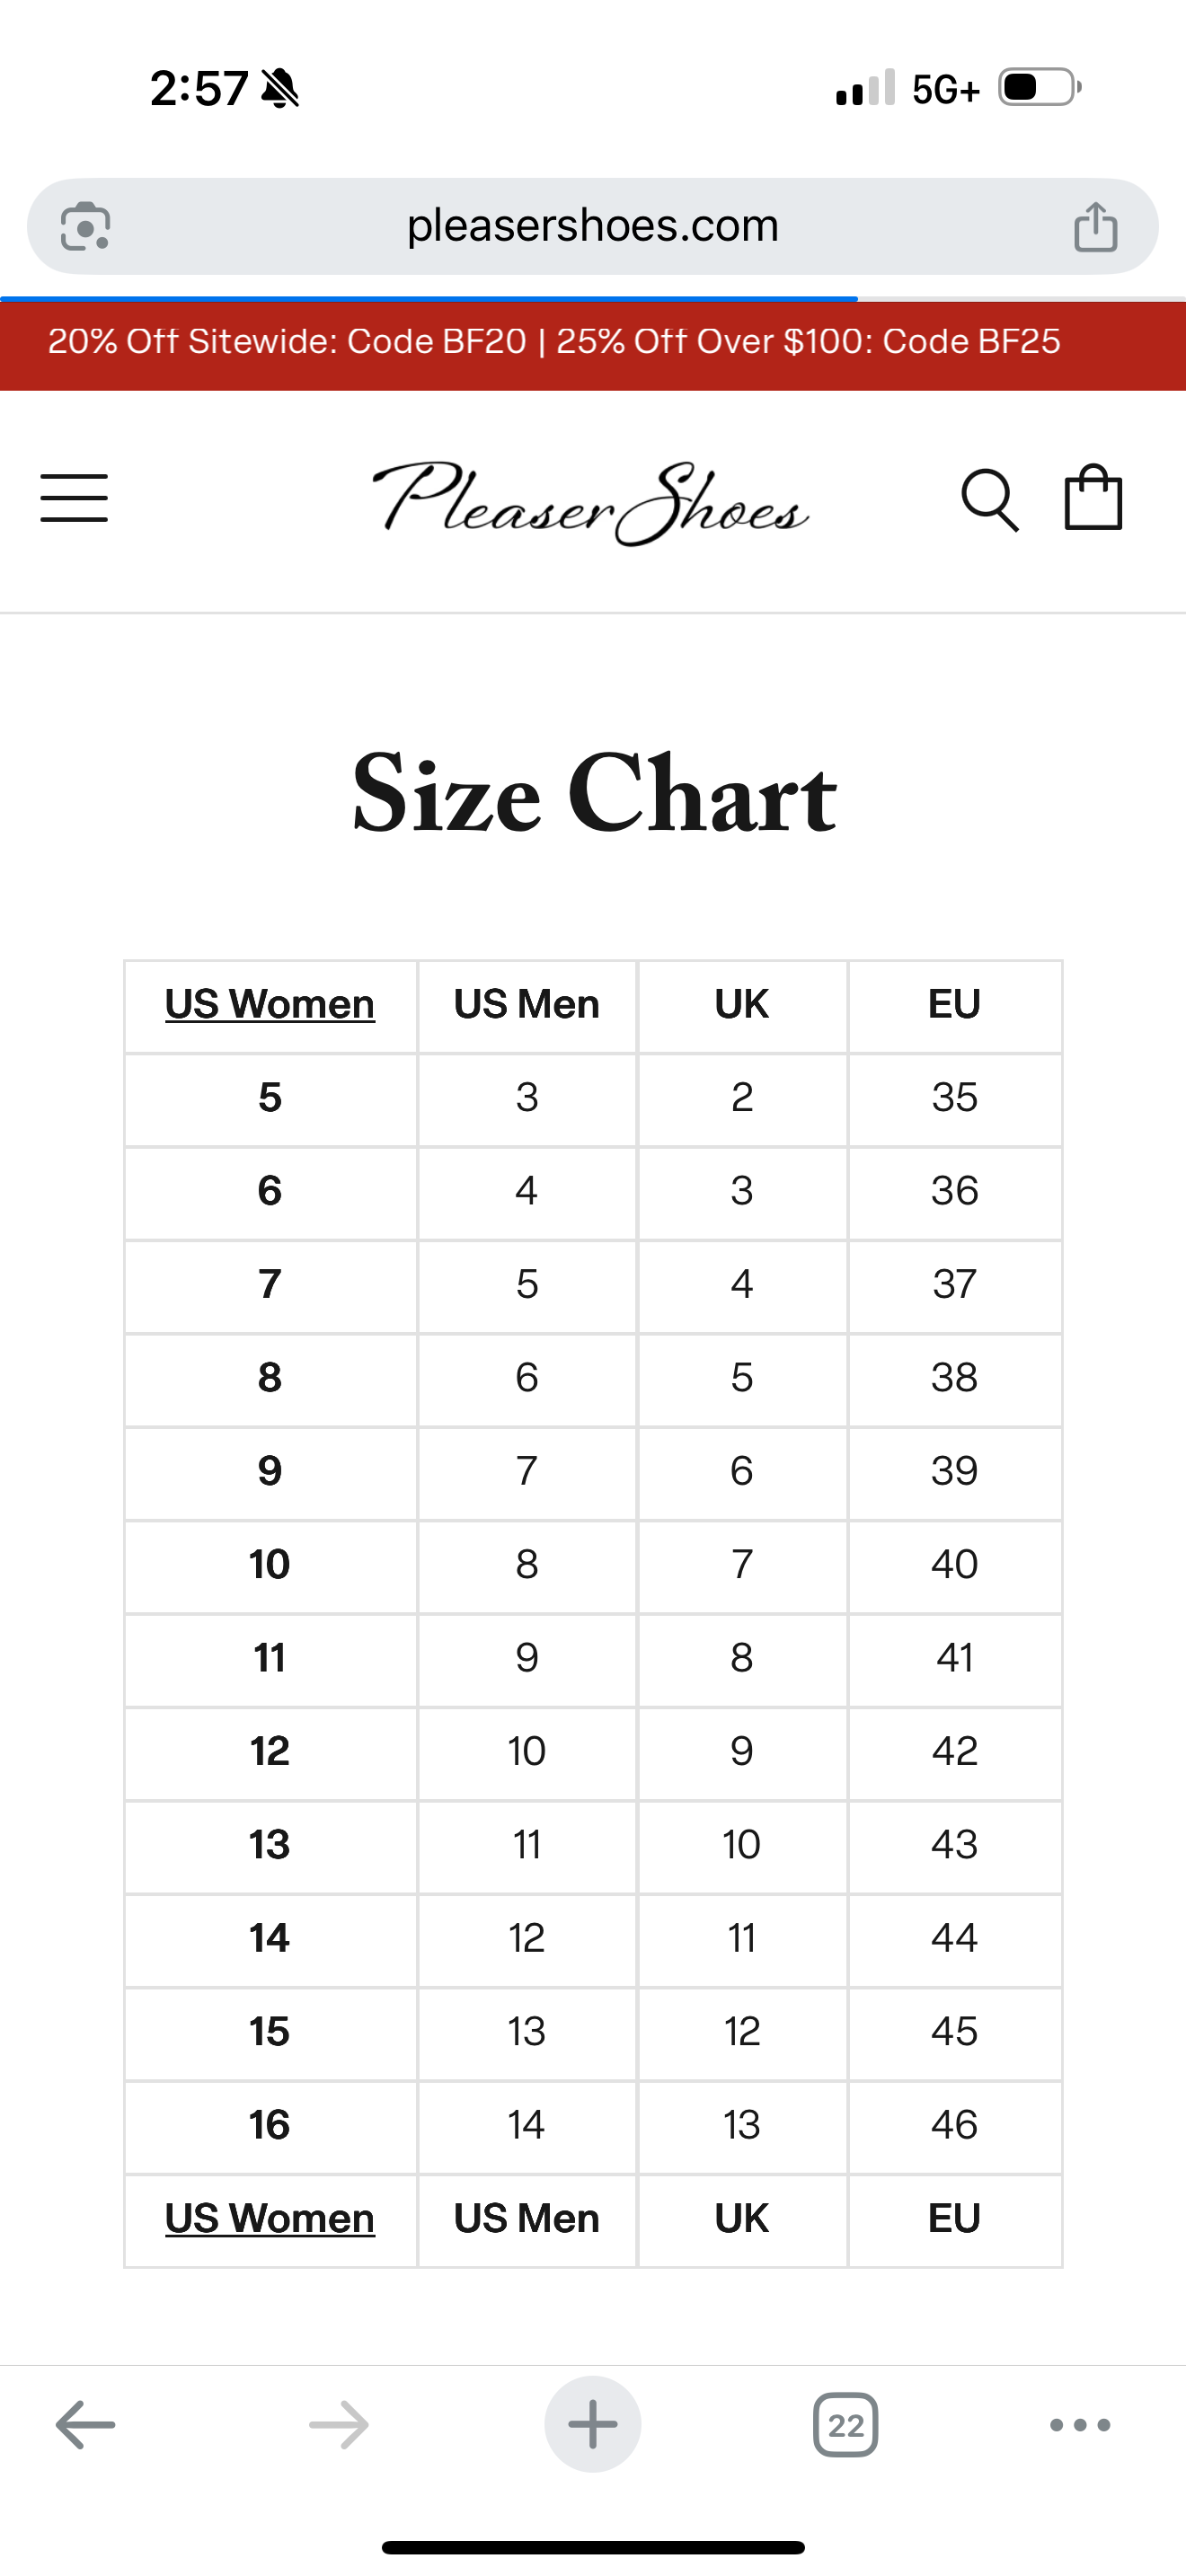This screenshot has height=2576, width=1186.
Task: Open the hamburger navigation menu
Action: pos(74,498)
